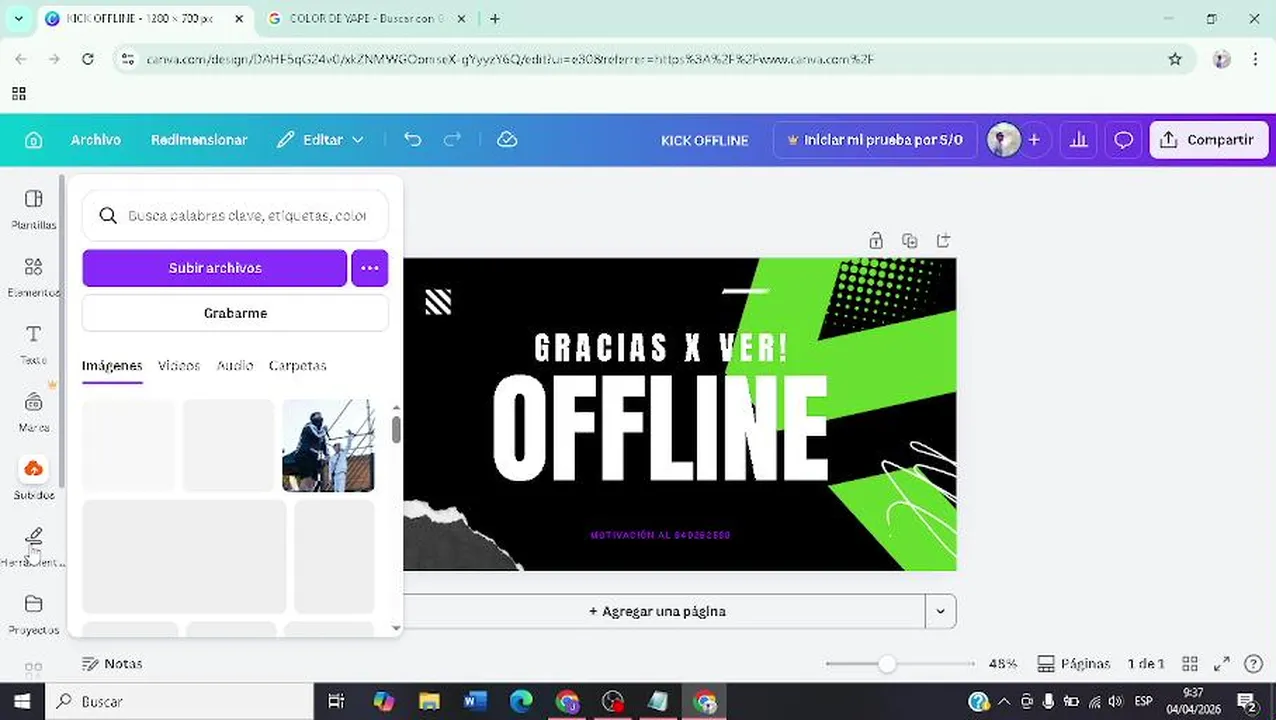Open the help question mark icon

click(x=1253, y=664)
